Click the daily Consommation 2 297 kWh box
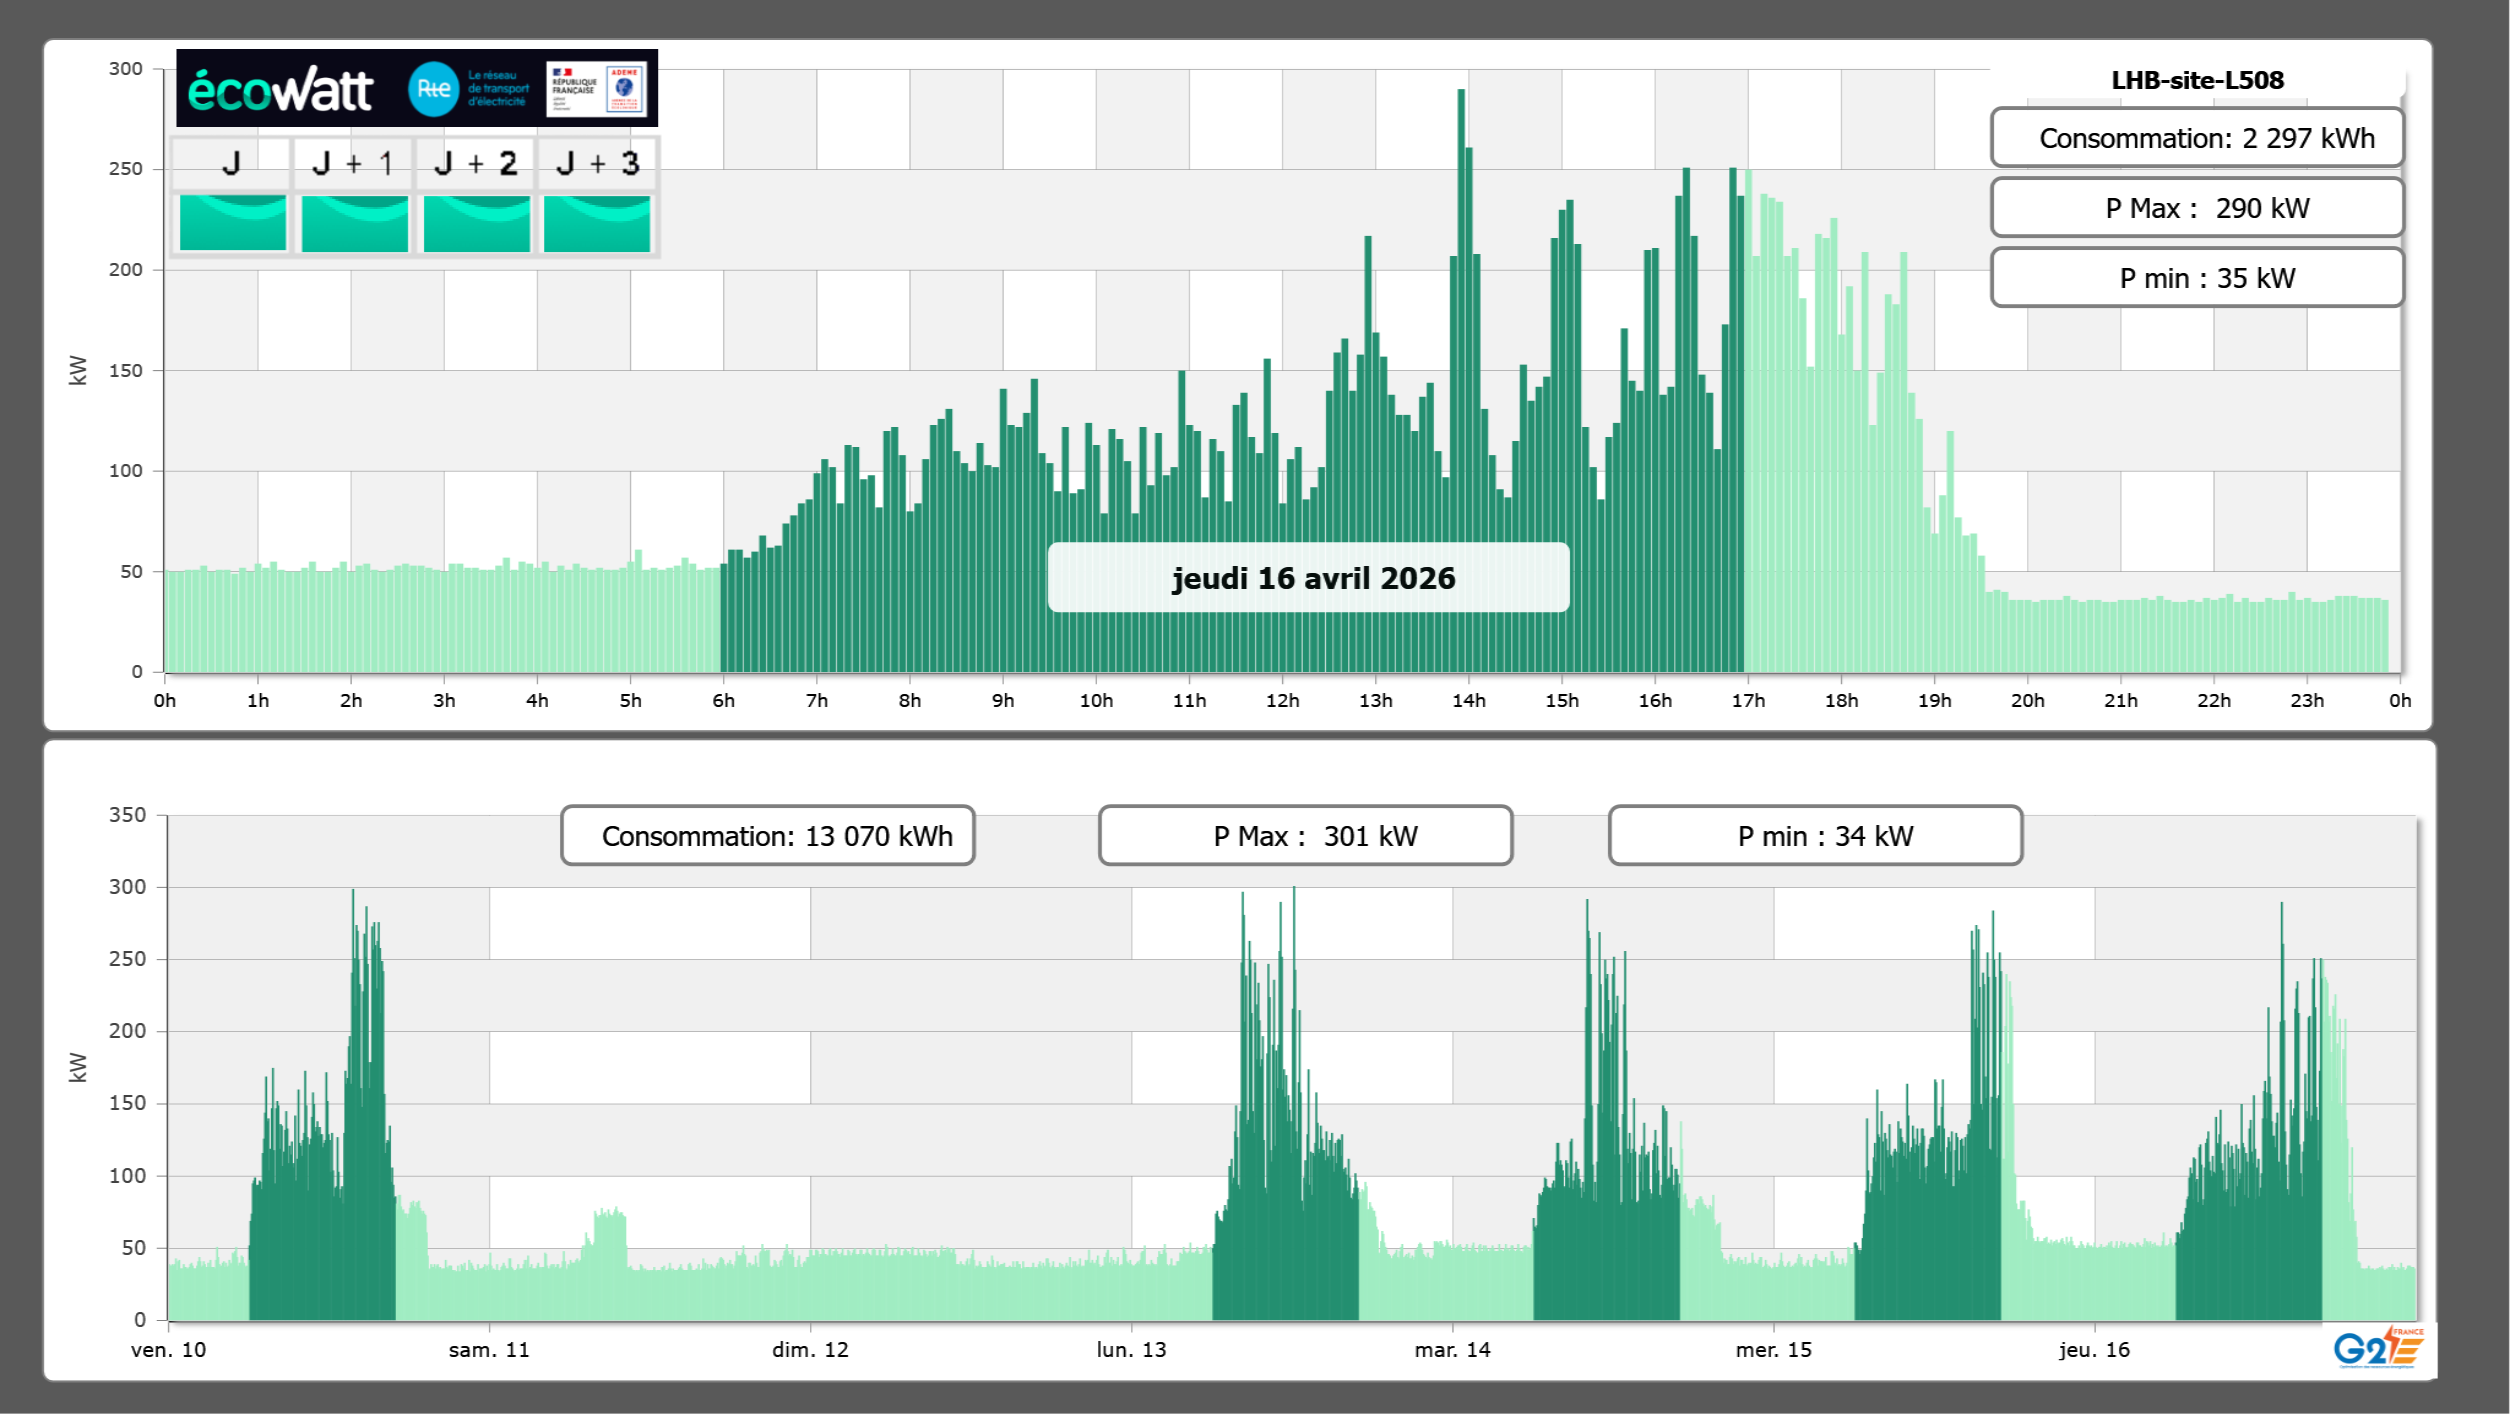 pyautogui.click(x=2196, y=138)
